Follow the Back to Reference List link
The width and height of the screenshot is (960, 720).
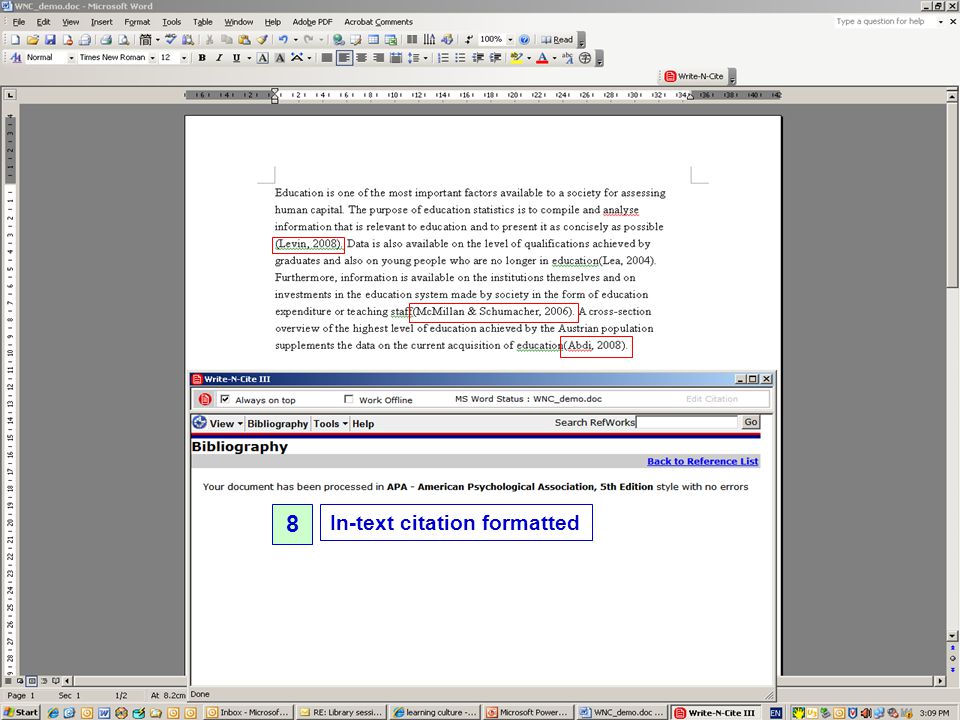(x=702, y=462)
